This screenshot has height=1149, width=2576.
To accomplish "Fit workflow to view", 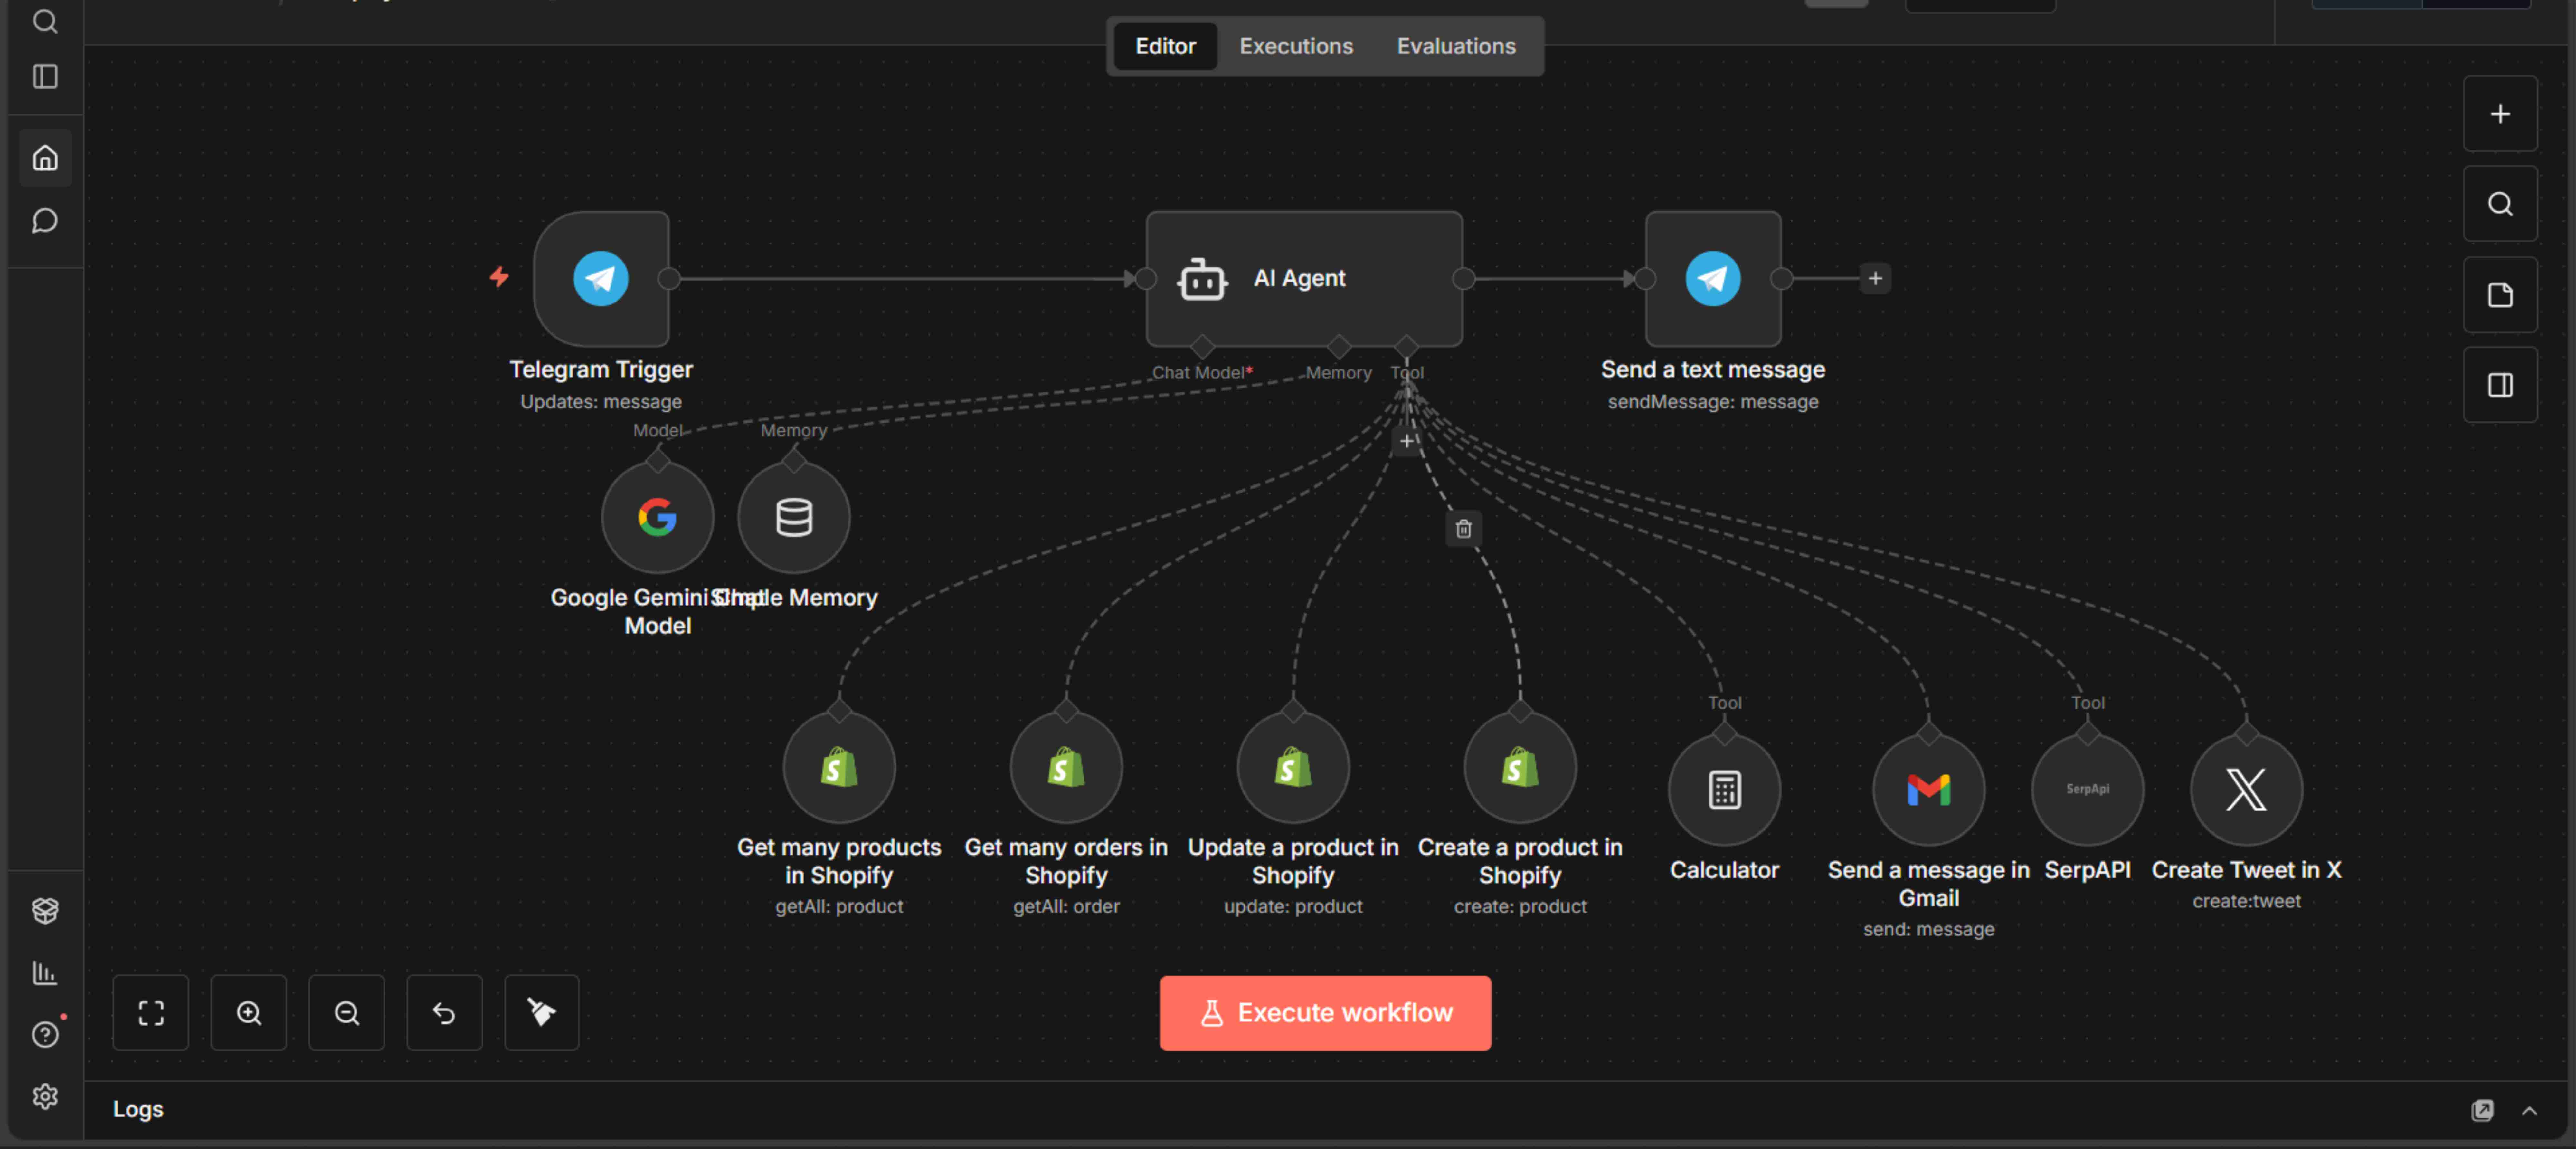I will tap(151, 1013).
